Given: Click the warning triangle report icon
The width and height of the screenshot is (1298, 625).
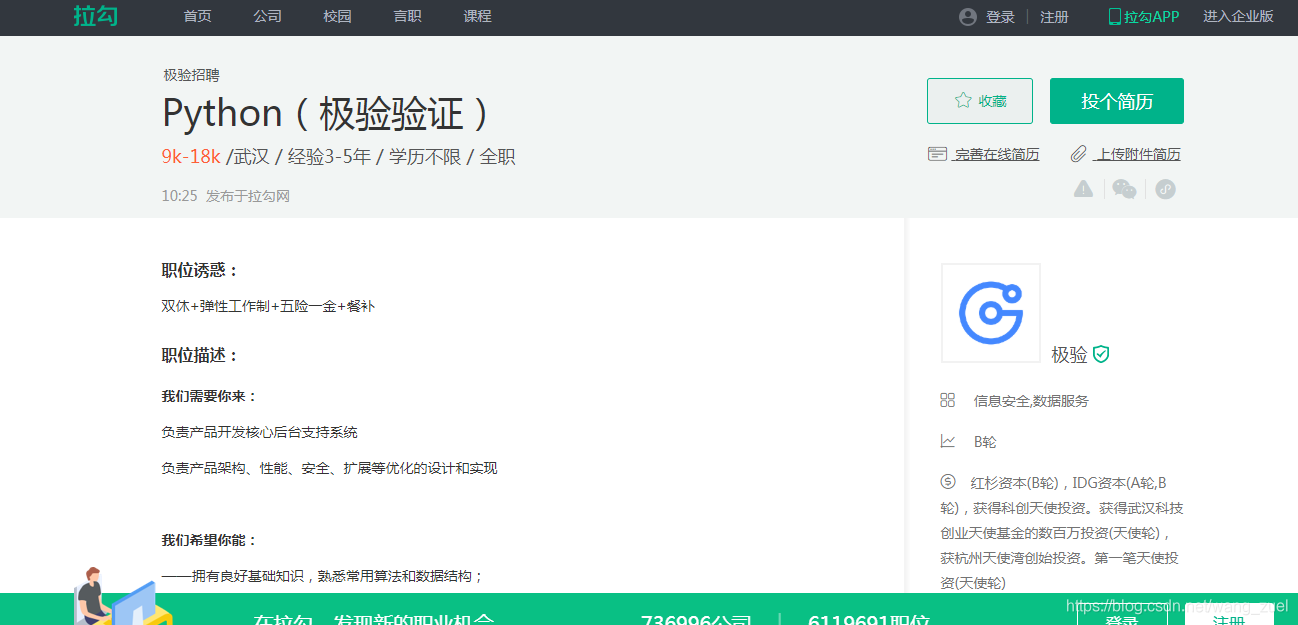Looking at the screenshot, I should coord(1083,189).
